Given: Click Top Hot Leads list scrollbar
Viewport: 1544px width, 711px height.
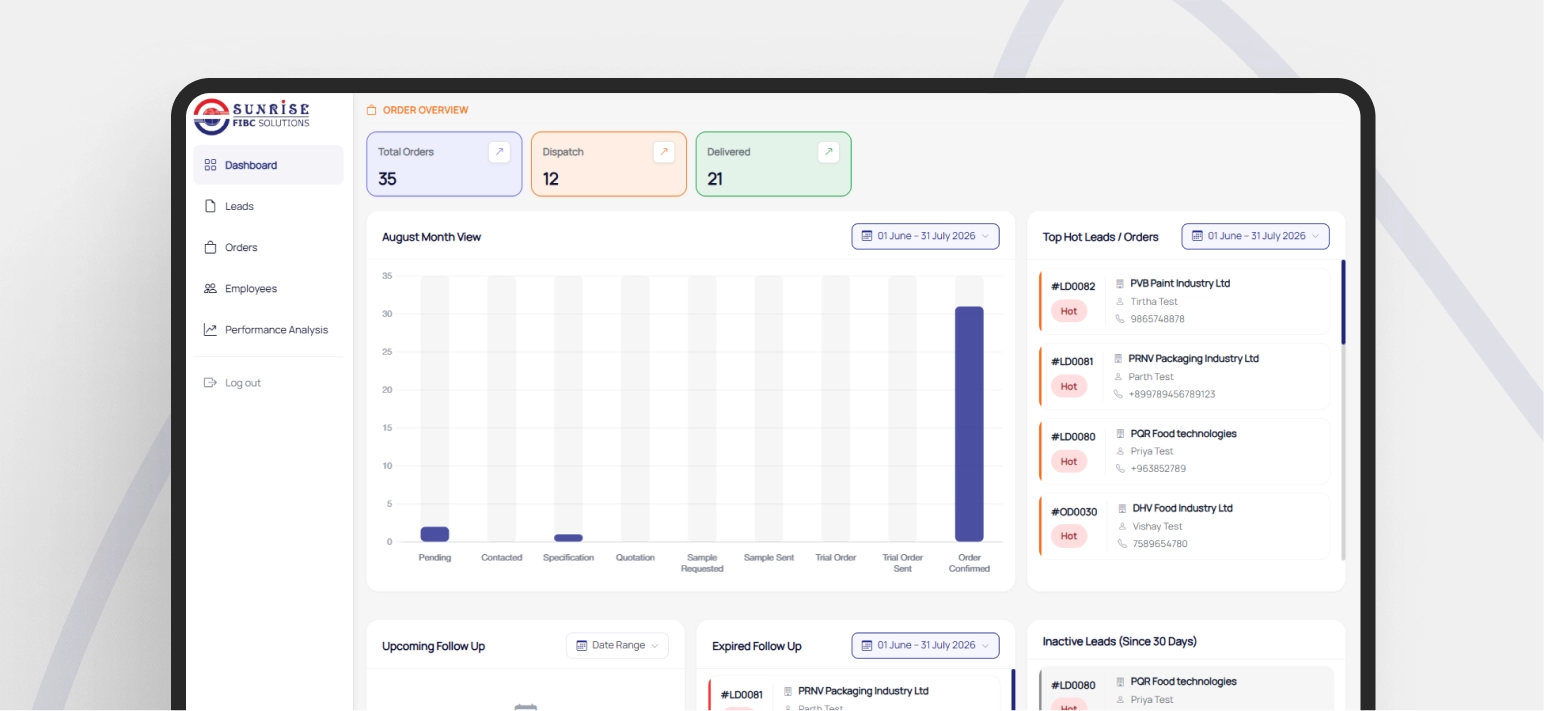Looking at the screenshot, I should [x=1343, y=302].
